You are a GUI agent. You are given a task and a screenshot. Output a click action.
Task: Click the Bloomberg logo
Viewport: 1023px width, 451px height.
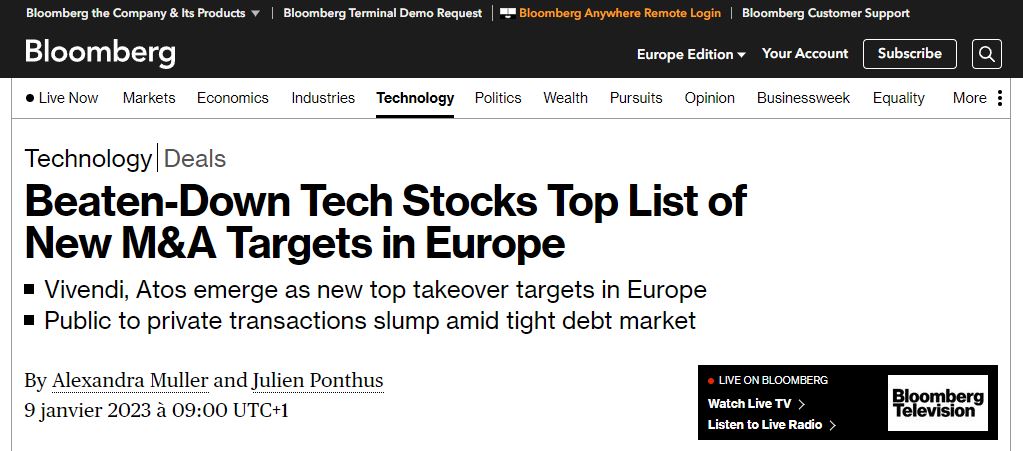pos(100,53)
